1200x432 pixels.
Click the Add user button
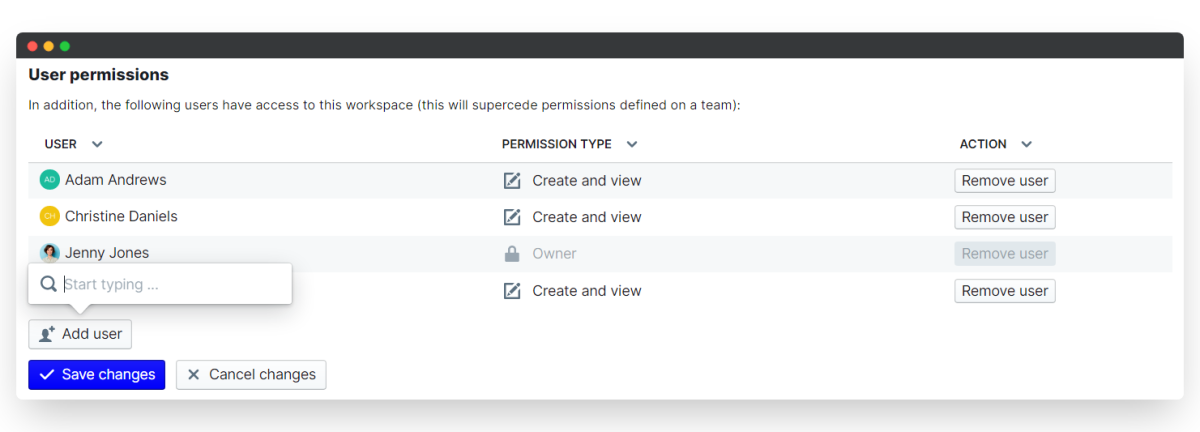pos(80,334)
